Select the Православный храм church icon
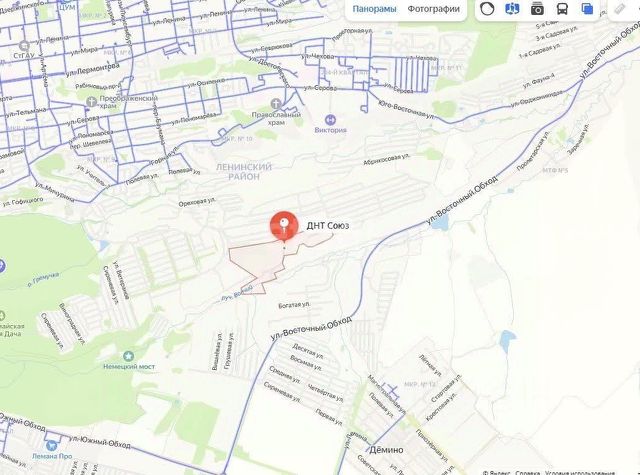 click(276, 103)
